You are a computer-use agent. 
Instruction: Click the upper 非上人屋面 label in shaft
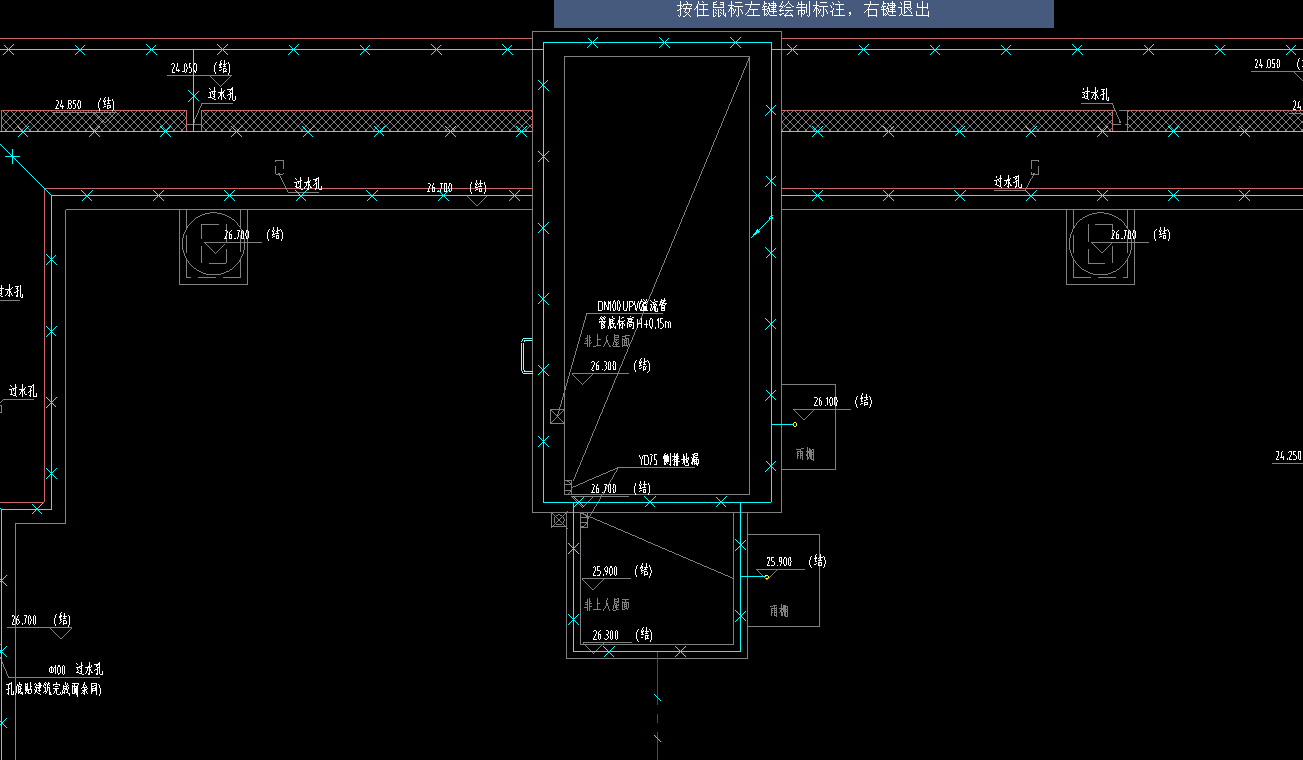(x=608, y=341)
